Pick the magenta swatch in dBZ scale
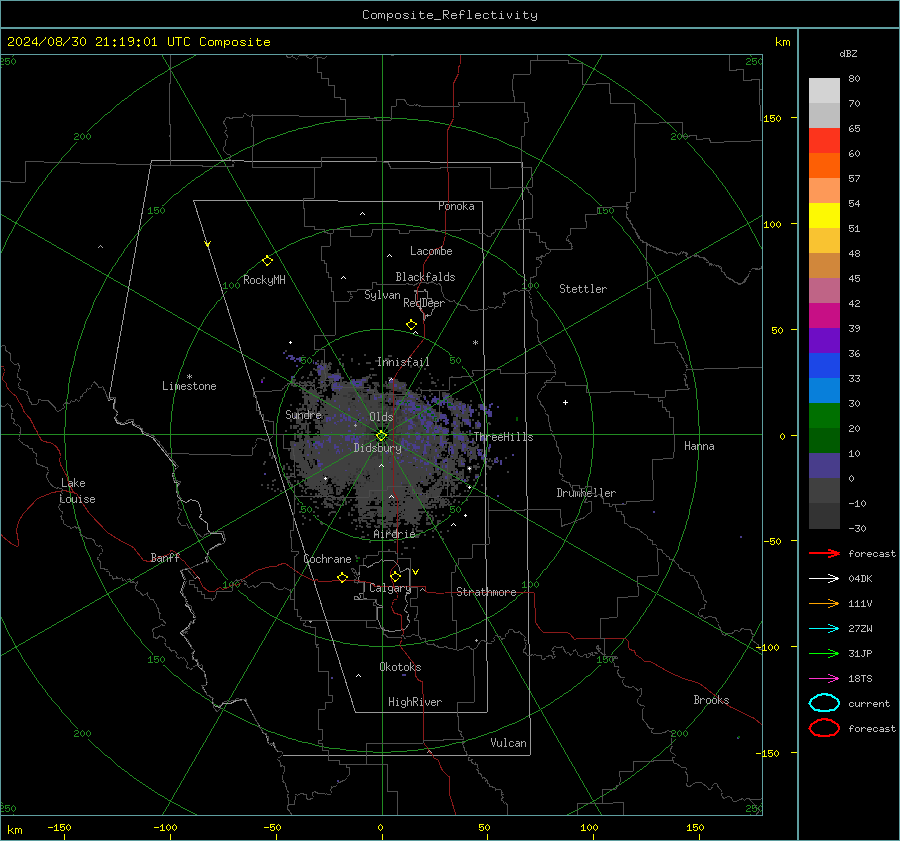This screenshot has height=841, width=900. click(824, 316)
